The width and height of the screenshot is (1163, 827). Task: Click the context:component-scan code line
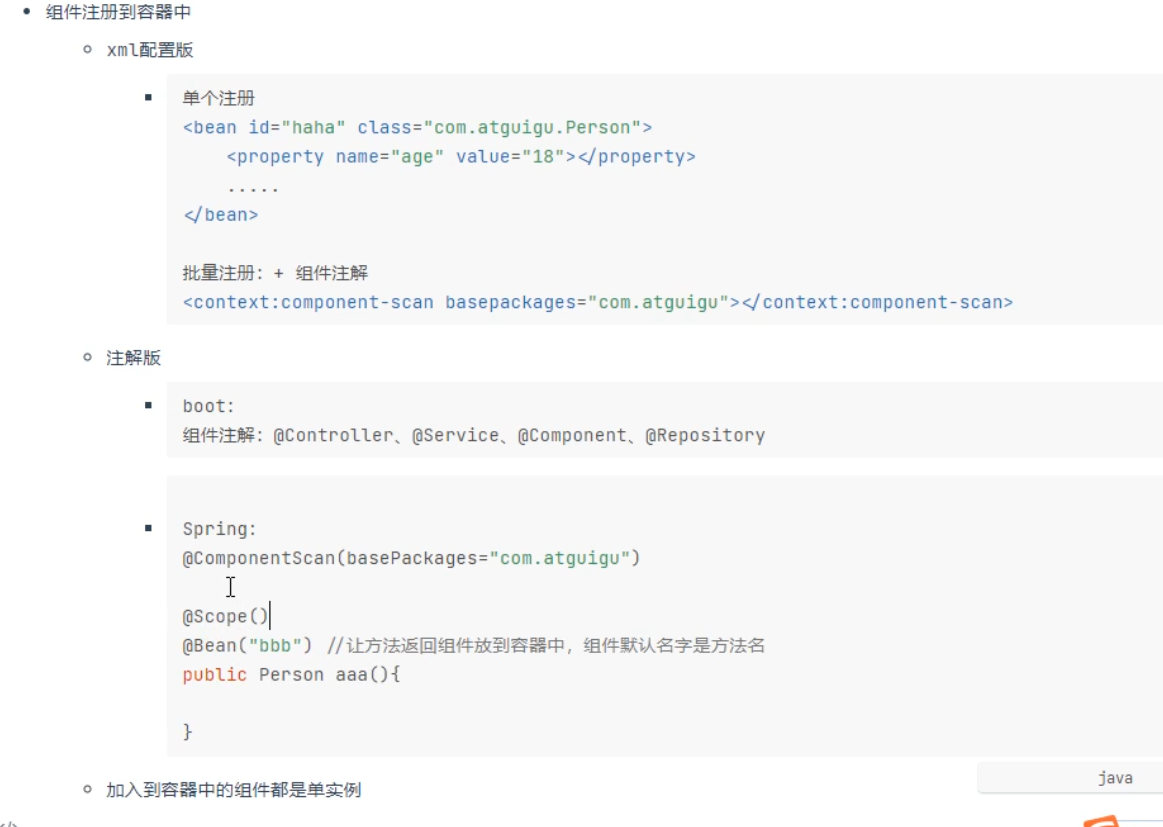pos(598,302)
